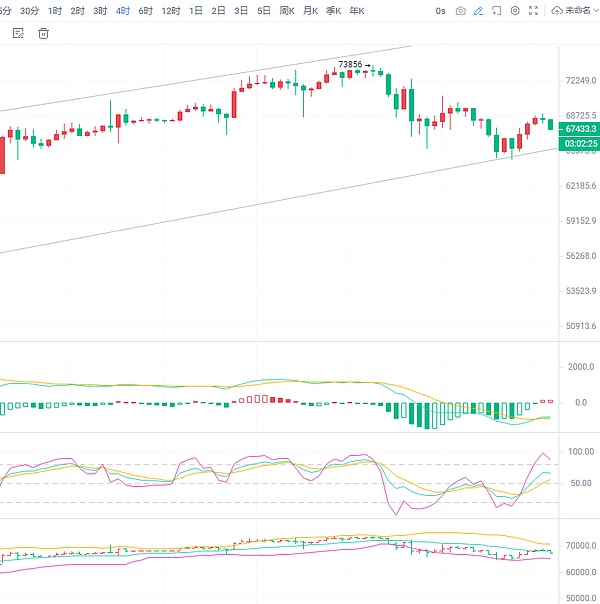Switch to the 30分 timeframe

(x=30, y=11)
